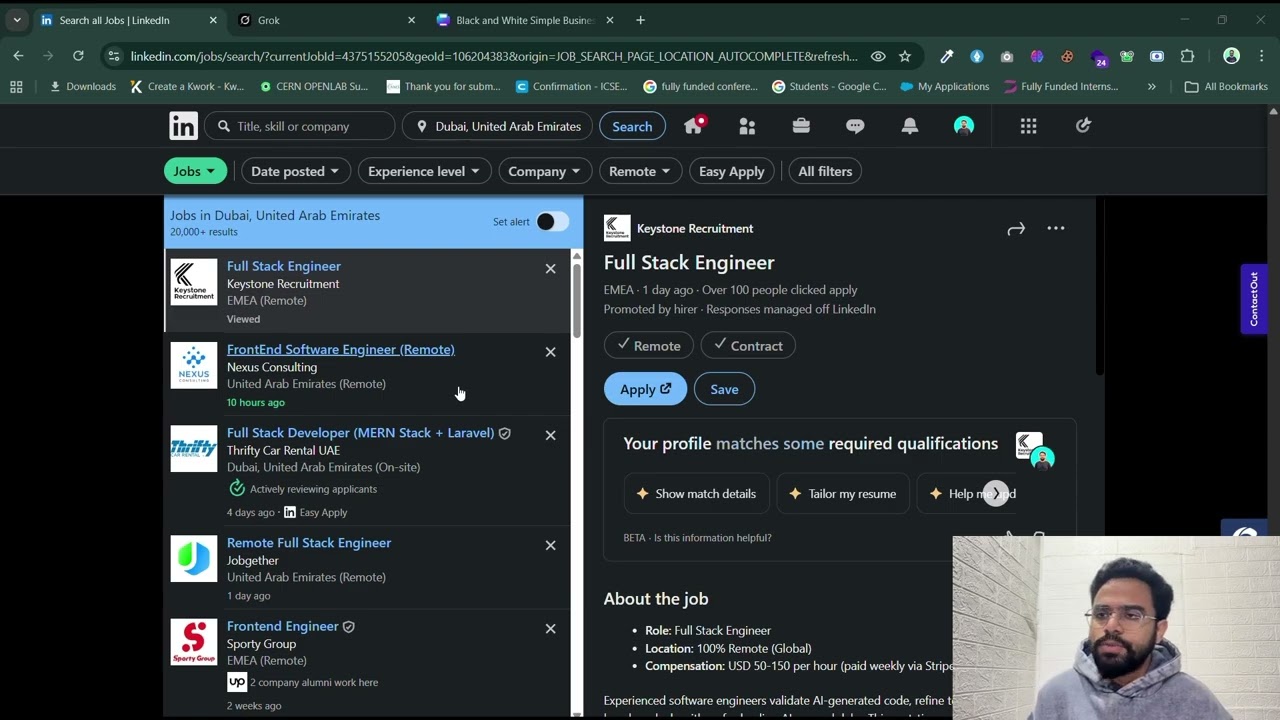The height and width of the screenshot is (720, 1280).
Task: Toggle the Easy Apply filter
Action: [x=731, y=171]
